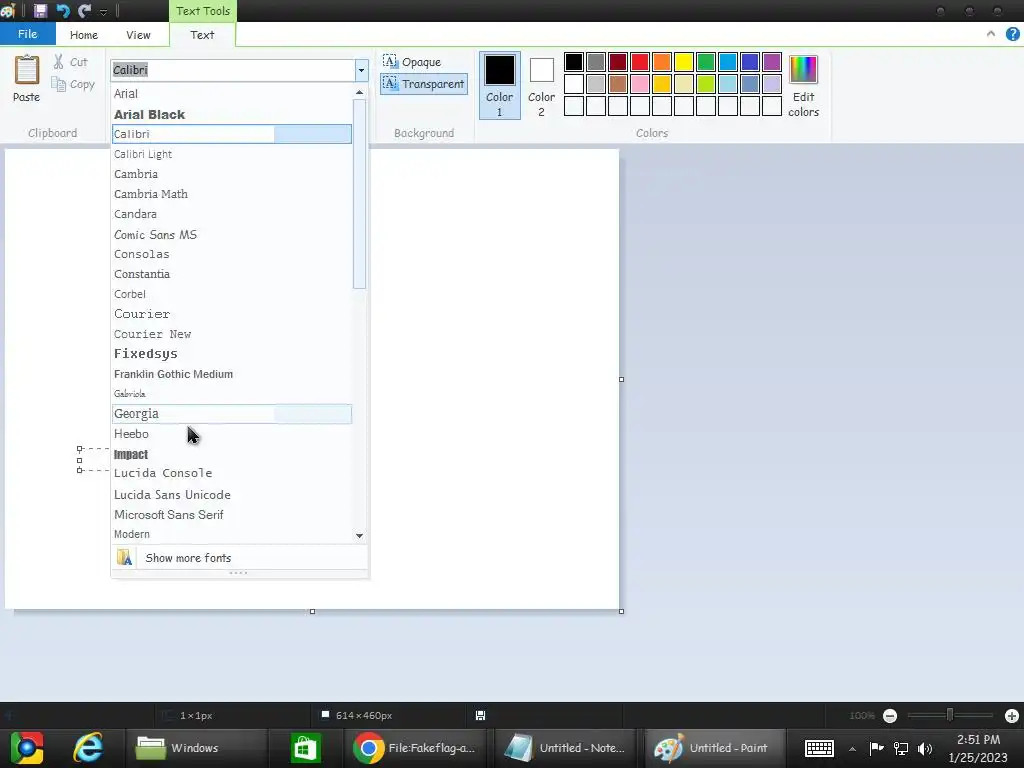Collapse the ribbon with the caret icon

pyautogui.click(x=991, y=33)
